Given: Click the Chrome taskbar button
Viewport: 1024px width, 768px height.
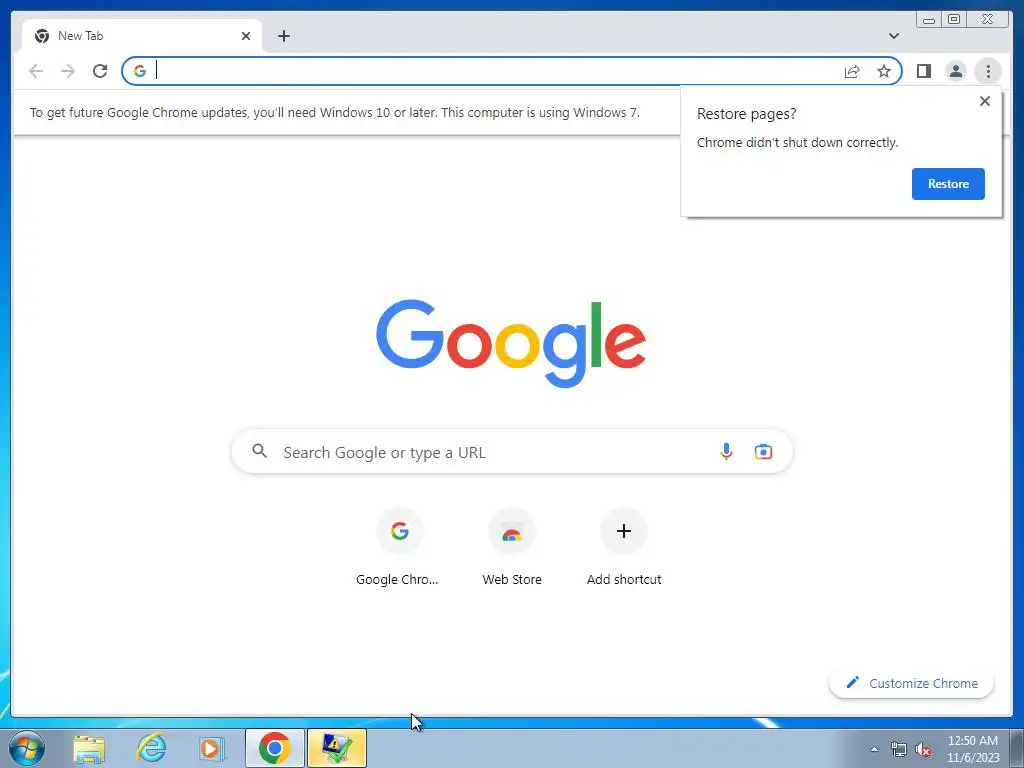Looking at the screenshot, I should pyautogui.click(x=274, y=748).
